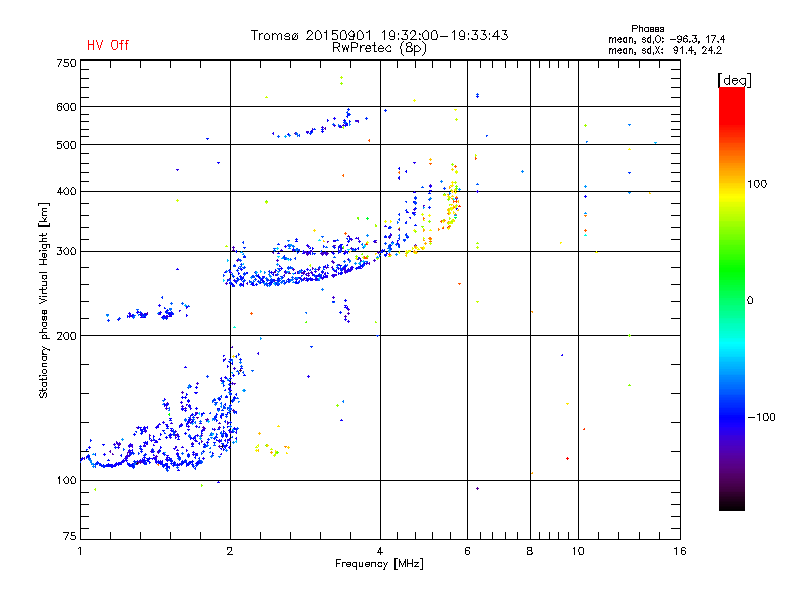Click the 'Phases' header label
The width and height of the screenshot is (800, 600).
647,29
